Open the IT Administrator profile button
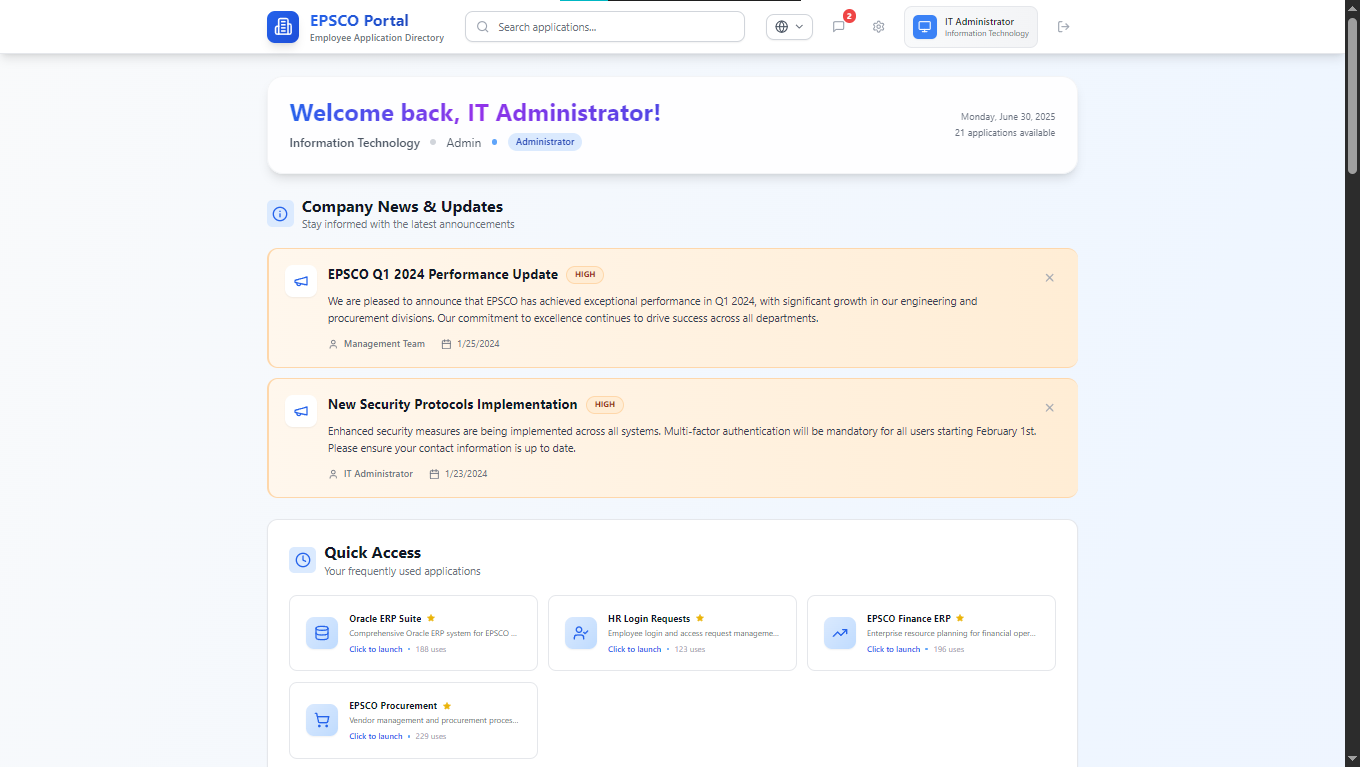Screen dimensions: 1360x767 (x=971, y=27)
